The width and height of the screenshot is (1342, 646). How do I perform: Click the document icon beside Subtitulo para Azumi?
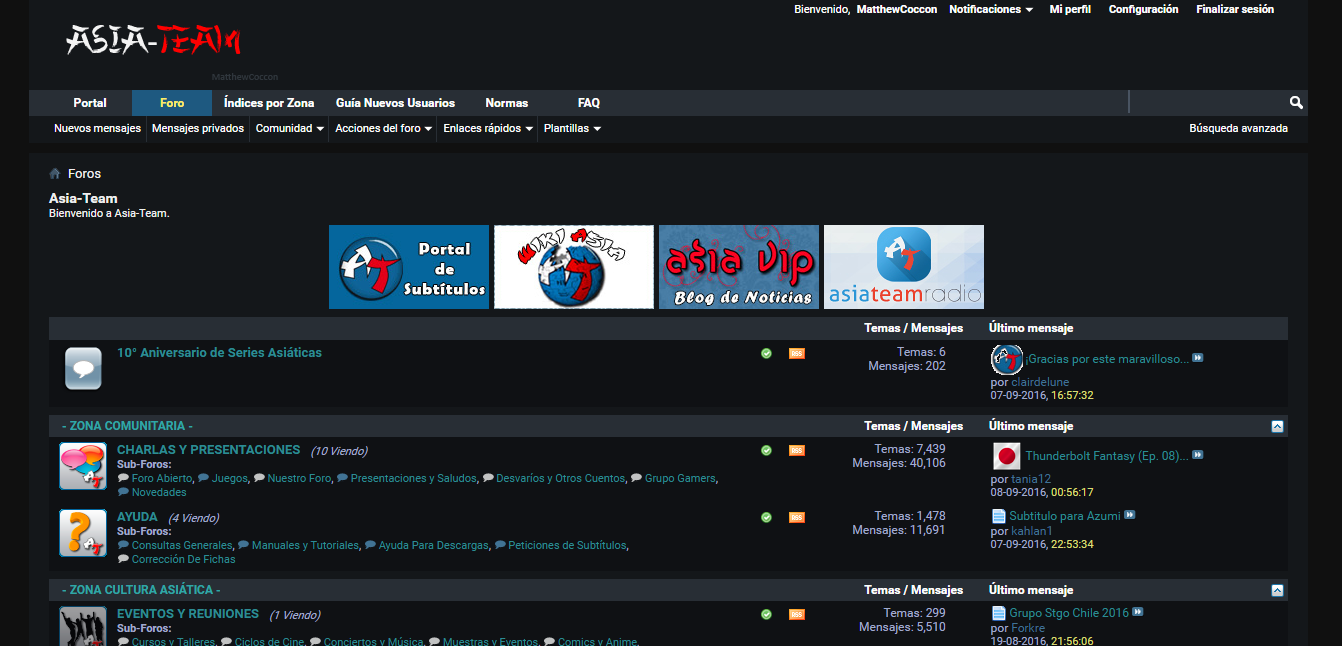coord(998,516)
